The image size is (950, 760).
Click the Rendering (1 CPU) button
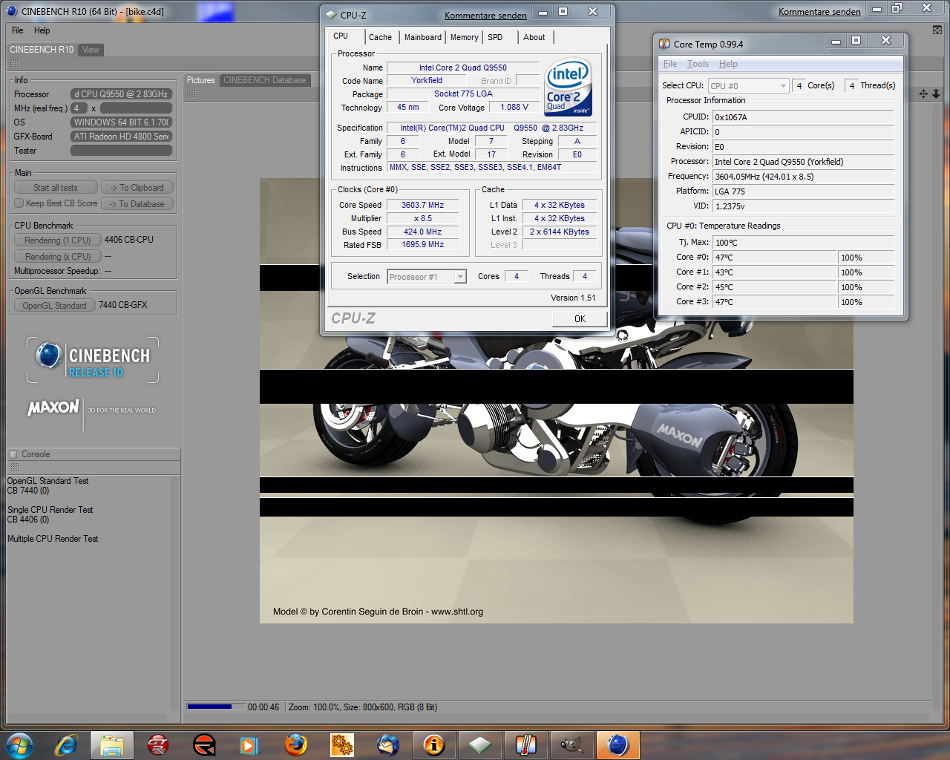coord(58,240)
